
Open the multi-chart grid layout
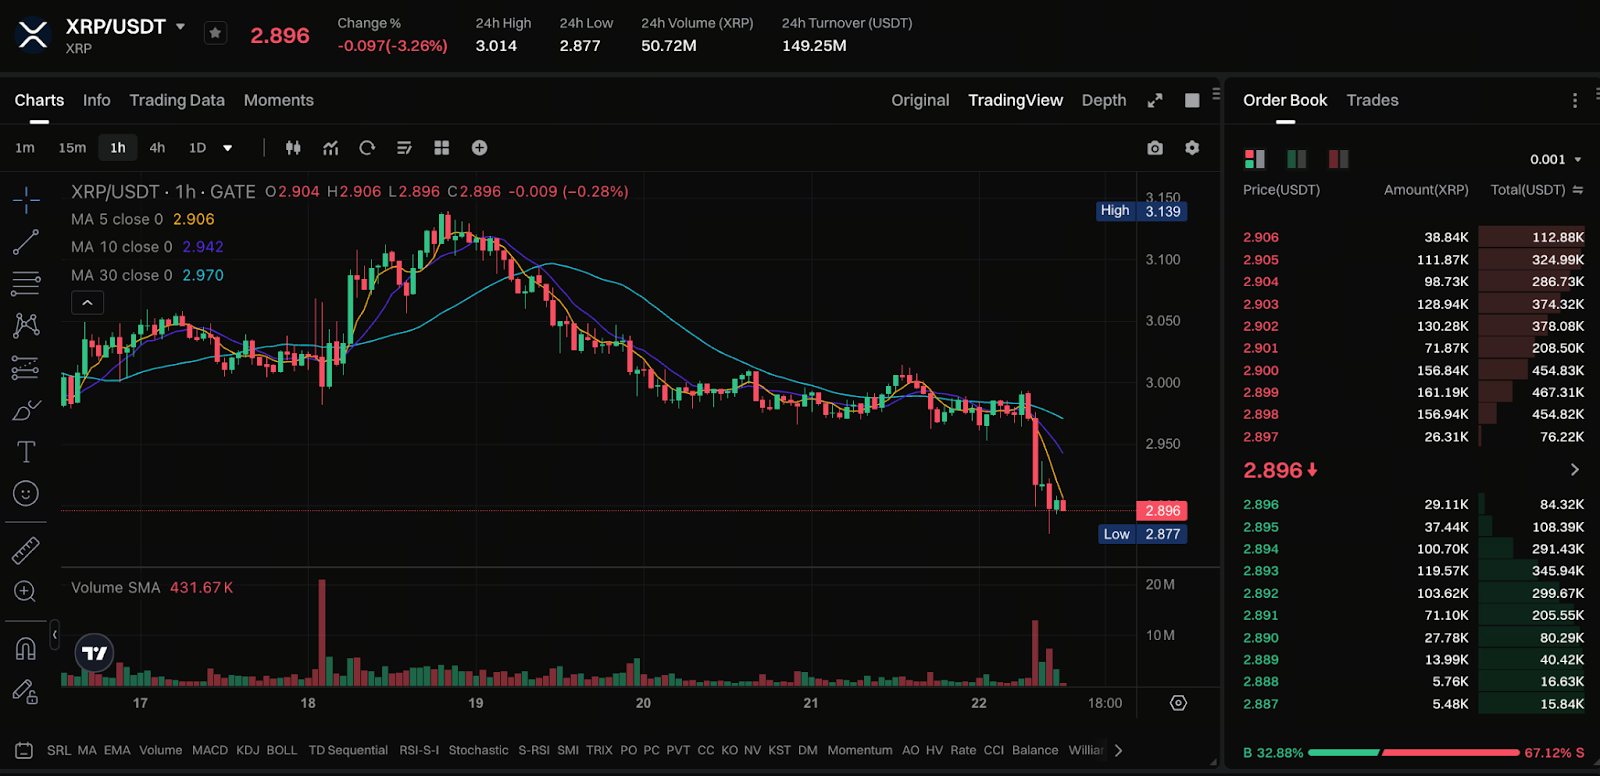coord(442,148)
